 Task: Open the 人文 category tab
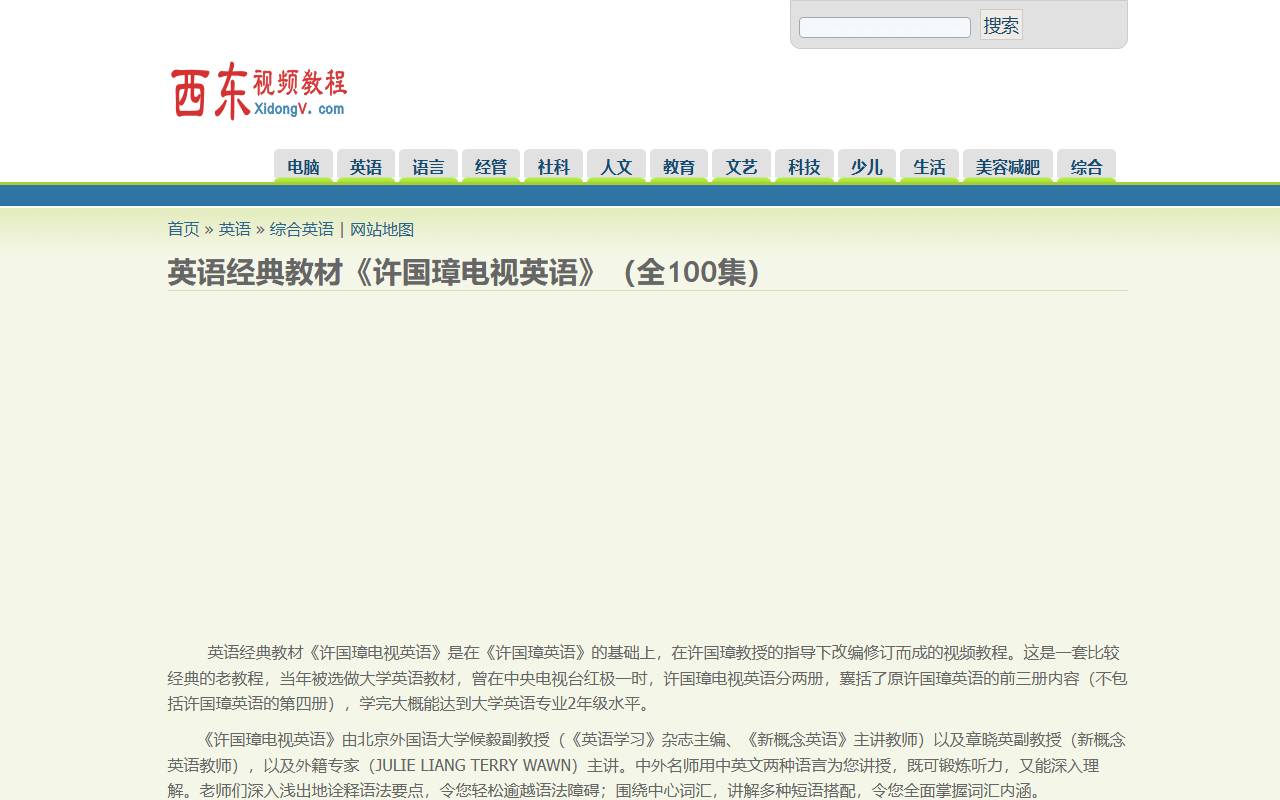[616, 166]
